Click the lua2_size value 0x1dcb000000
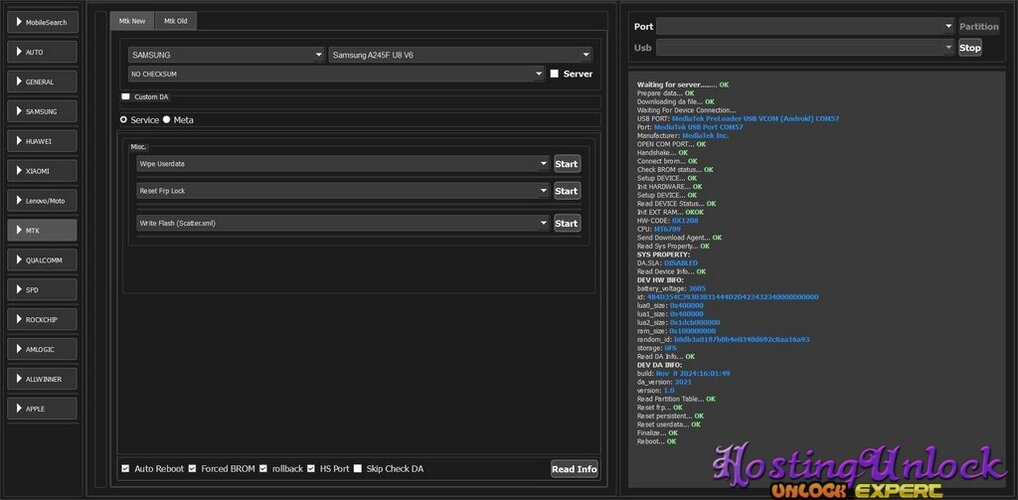The width and height of the screenshot is (1018, 500). click(x=695, y=323)
